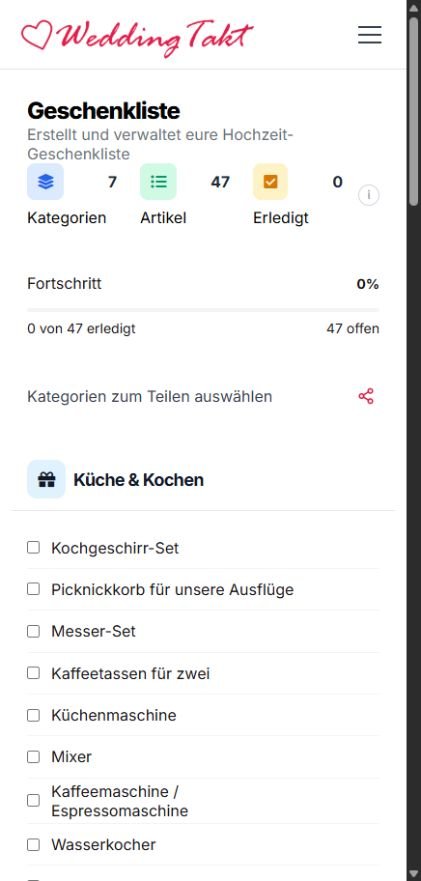Mark Küchenmaschine as done

(34, 715)
